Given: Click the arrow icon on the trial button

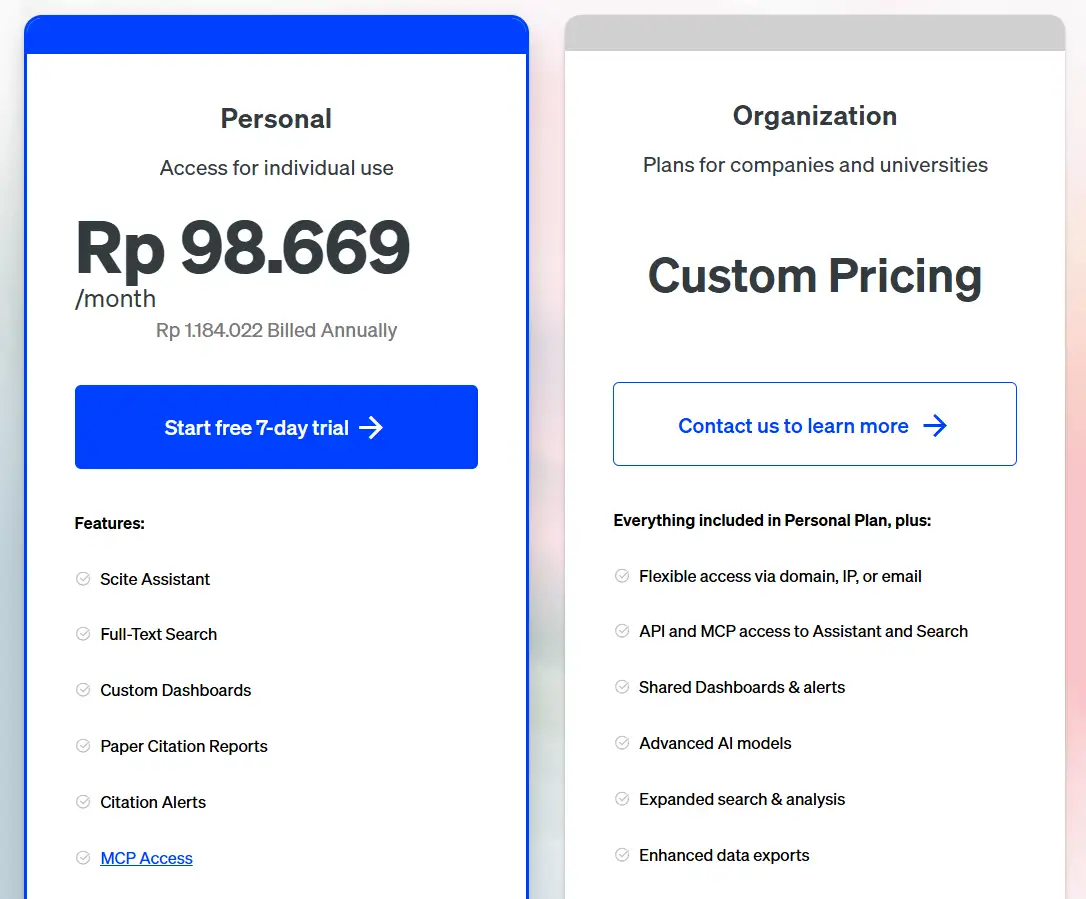Looking at the screenshot, I should [x=371, y=428].
